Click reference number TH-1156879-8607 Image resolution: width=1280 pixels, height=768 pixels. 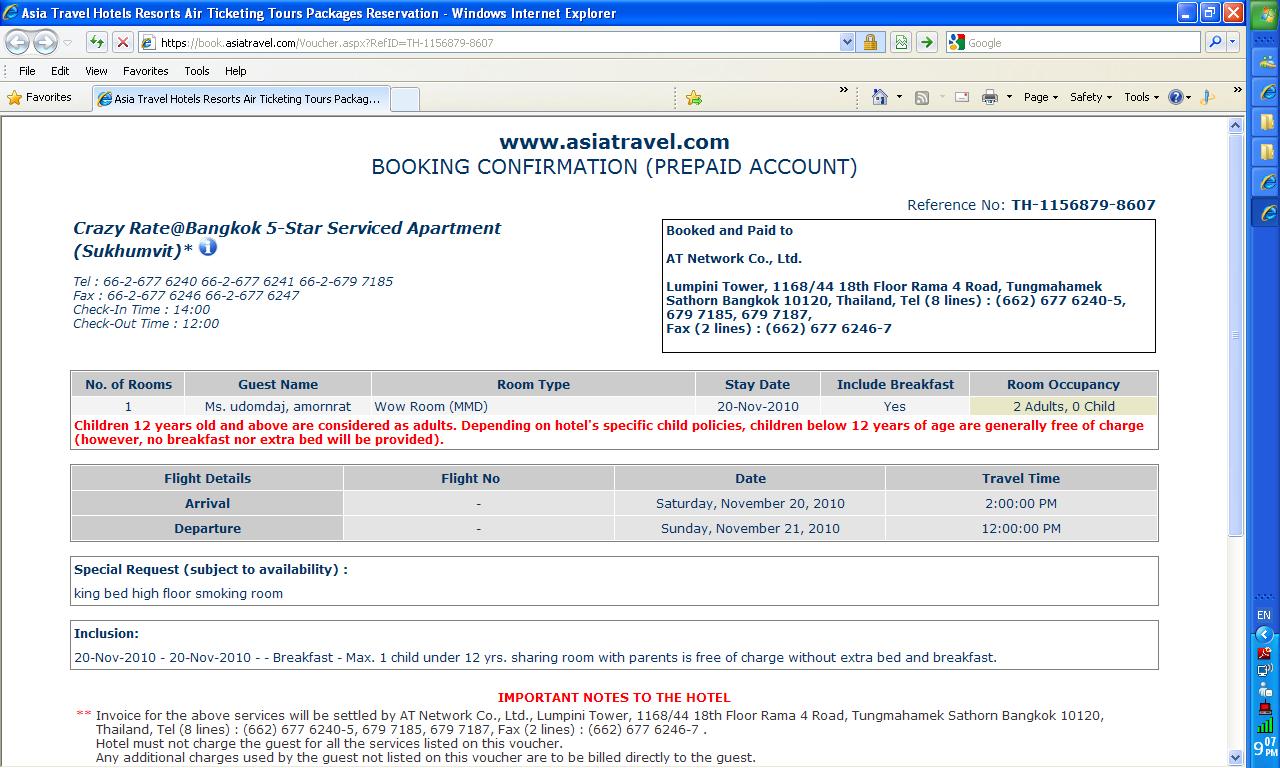click(1083, 205)
